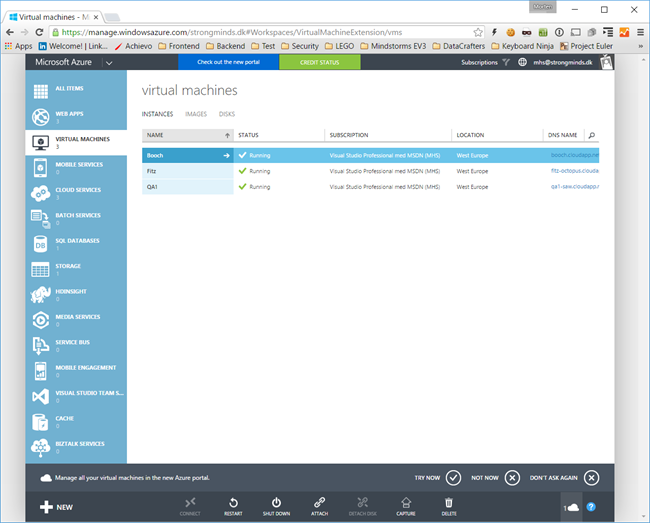Open the Backend bookmarks folder
The image size is (650, 523).
[226, 46]
